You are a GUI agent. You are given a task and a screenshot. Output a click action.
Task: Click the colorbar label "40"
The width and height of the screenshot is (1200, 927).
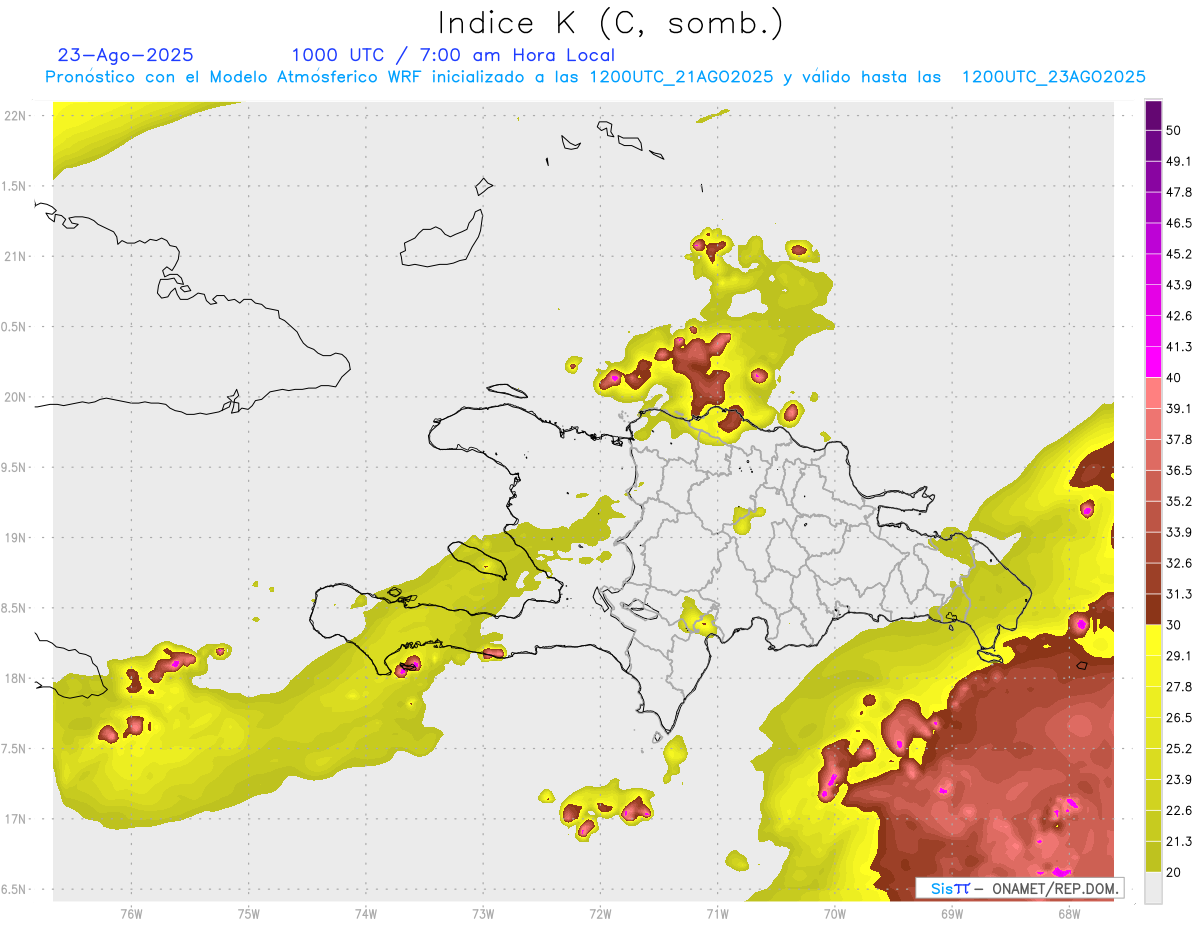pyautogui.click(x=1175, y=377)
